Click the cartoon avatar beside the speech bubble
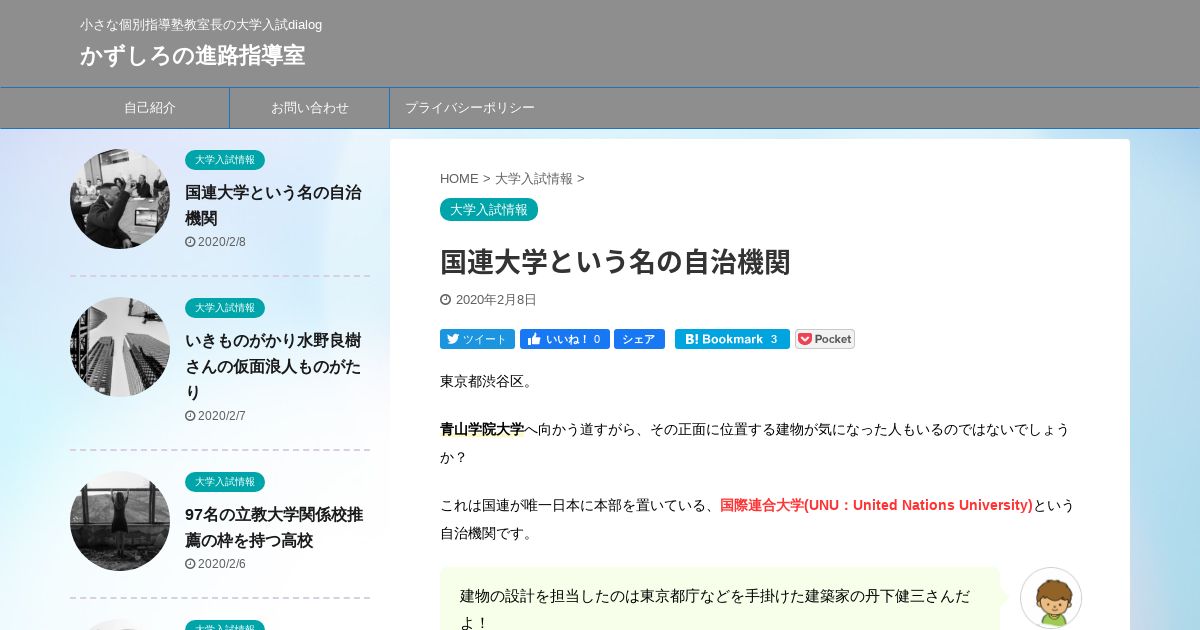This screenshot has height=630, width=1200. click(x=1051, y=598)
